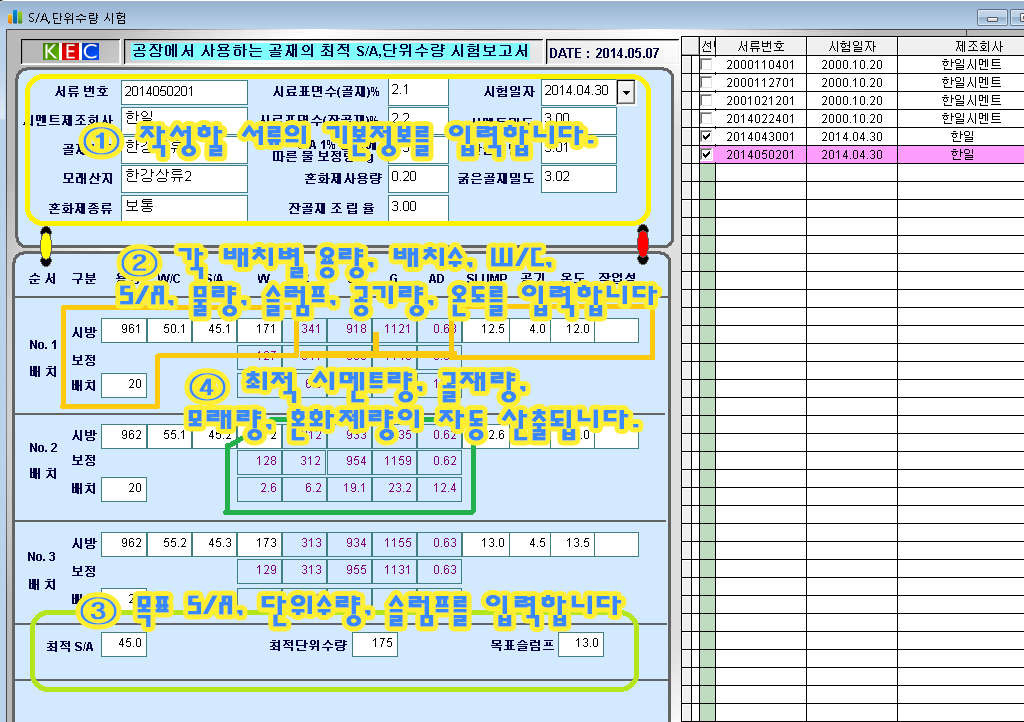
Task: Uncheck the box for document 2014050201
Action: point(707,155)
